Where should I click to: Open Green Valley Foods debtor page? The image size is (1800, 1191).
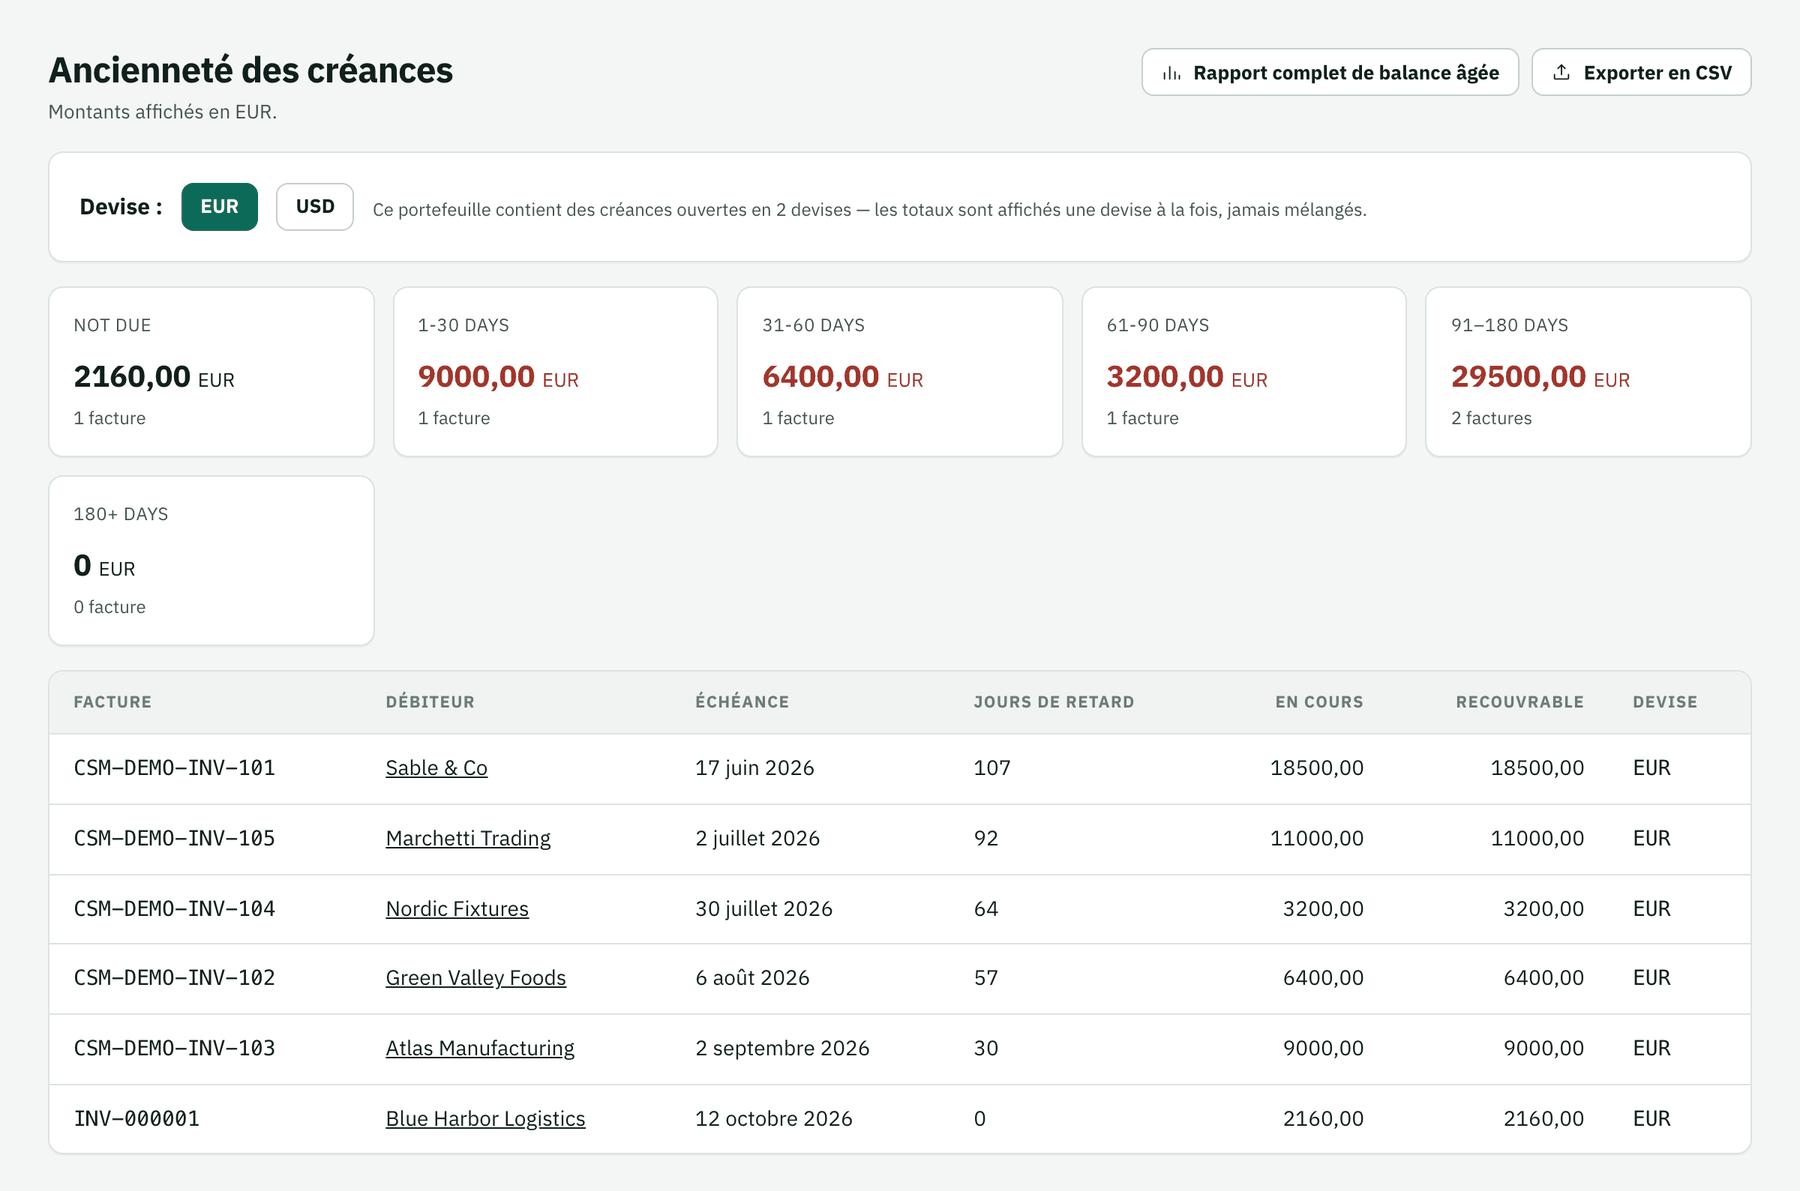[476, 978]
